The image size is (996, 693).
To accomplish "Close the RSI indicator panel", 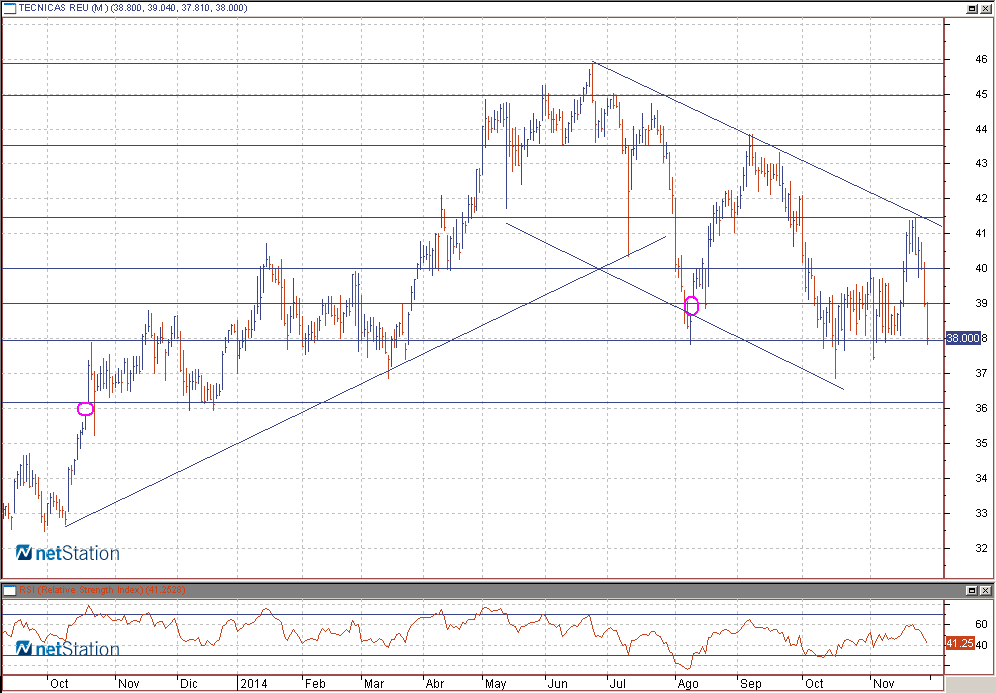I will coord(985,591).
